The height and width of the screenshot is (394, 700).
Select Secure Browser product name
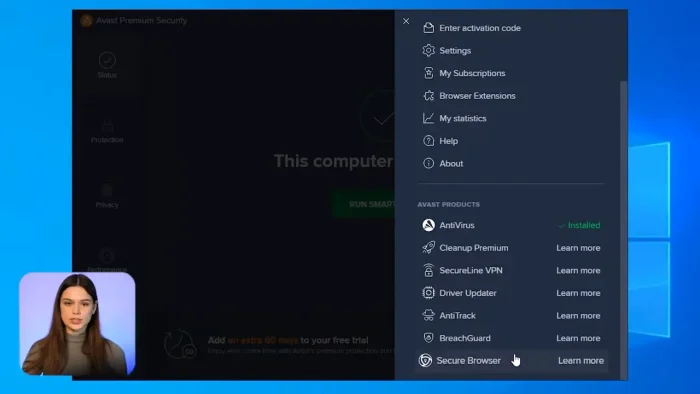(468, 361)
